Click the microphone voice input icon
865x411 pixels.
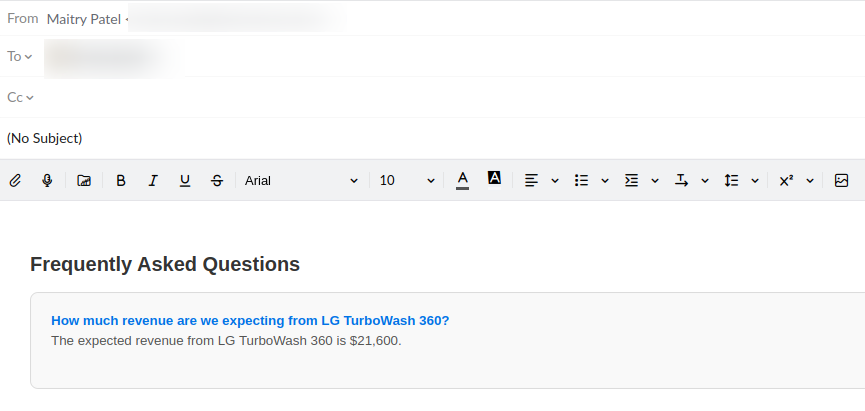47,181
